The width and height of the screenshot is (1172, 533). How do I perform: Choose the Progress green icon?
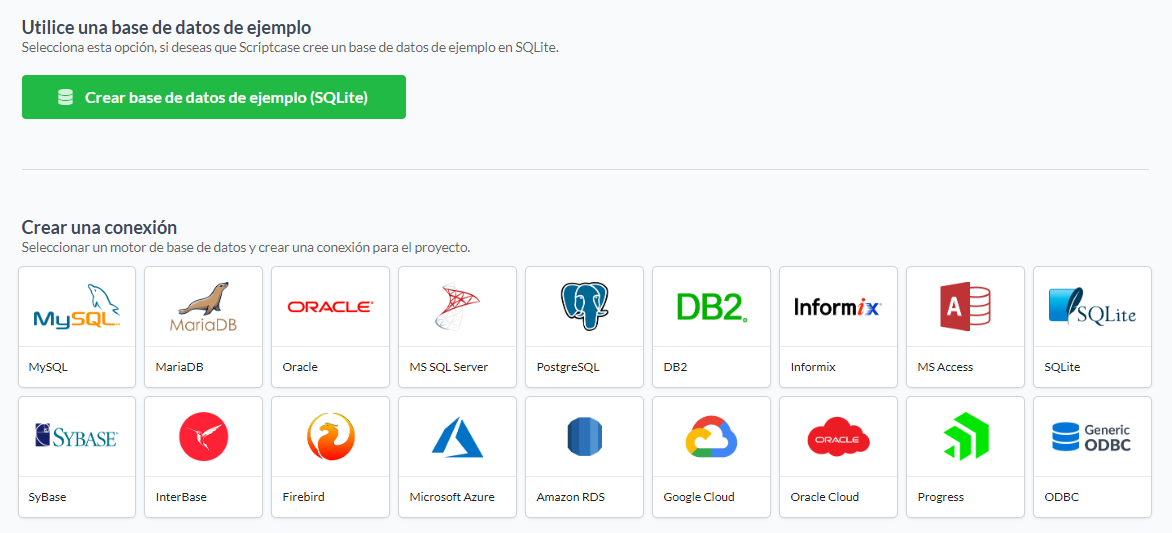[x=965, y=437]
